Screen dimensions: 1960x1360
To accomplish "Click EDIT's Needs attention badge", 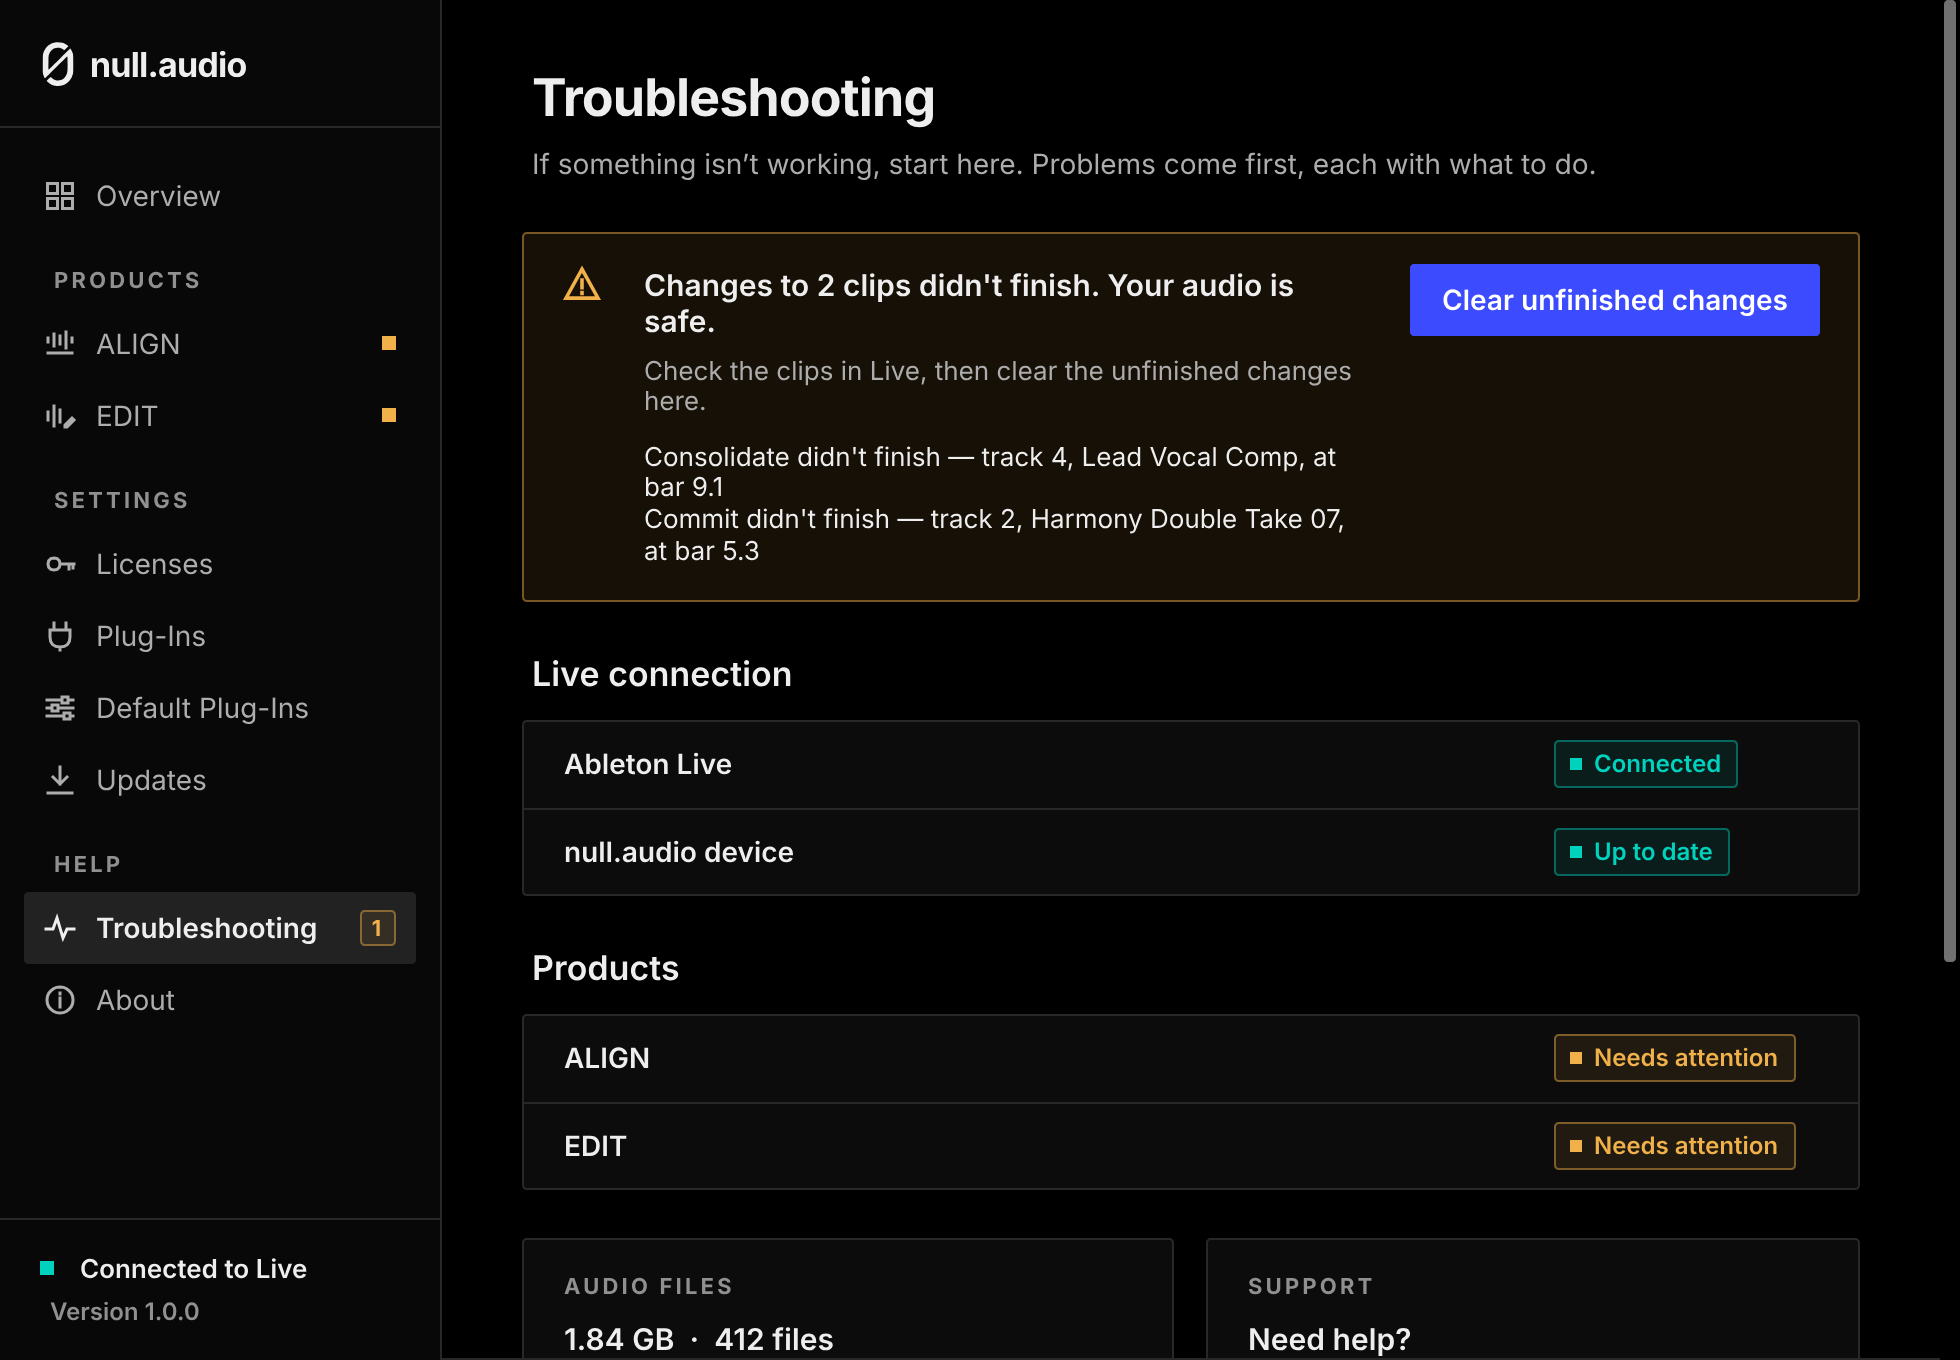I will [x=1674, y=1146].
